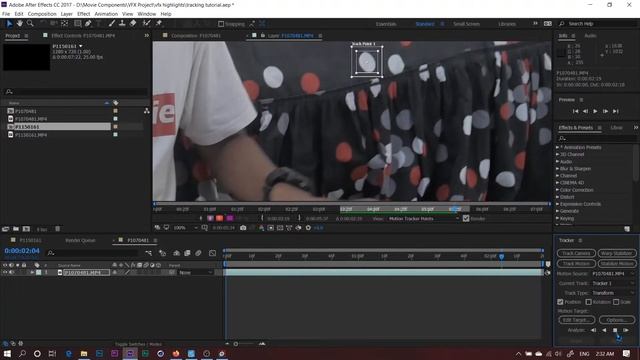Screen dimensions: 640x360
Task: Expand the Blur & Sharpen effects category
Action: coord(558,169)
